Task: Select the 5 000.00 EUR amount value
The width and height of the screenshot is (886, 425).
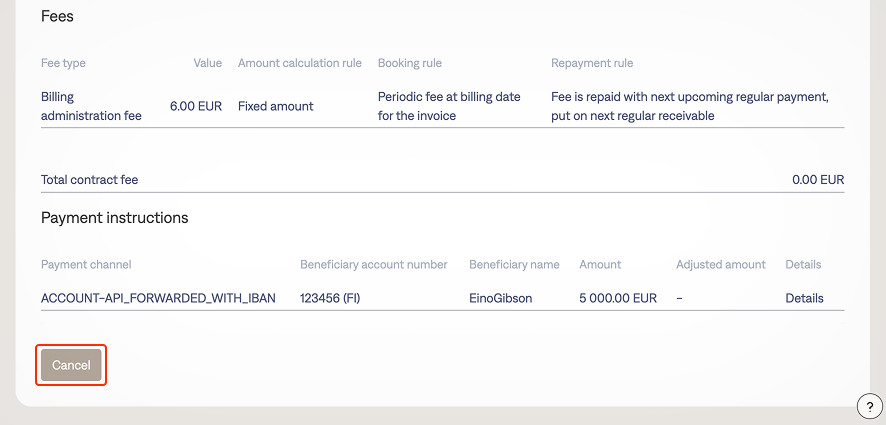Action: coord(617,298)
